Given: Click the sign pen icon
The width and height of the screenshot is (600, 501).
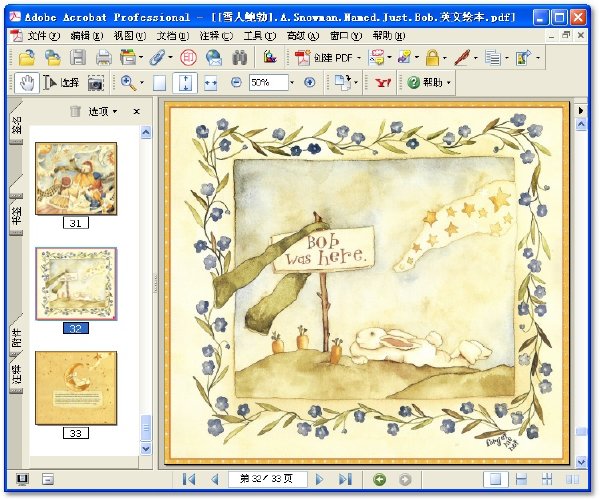Looking at the screenshot, I should click(462, 58).
